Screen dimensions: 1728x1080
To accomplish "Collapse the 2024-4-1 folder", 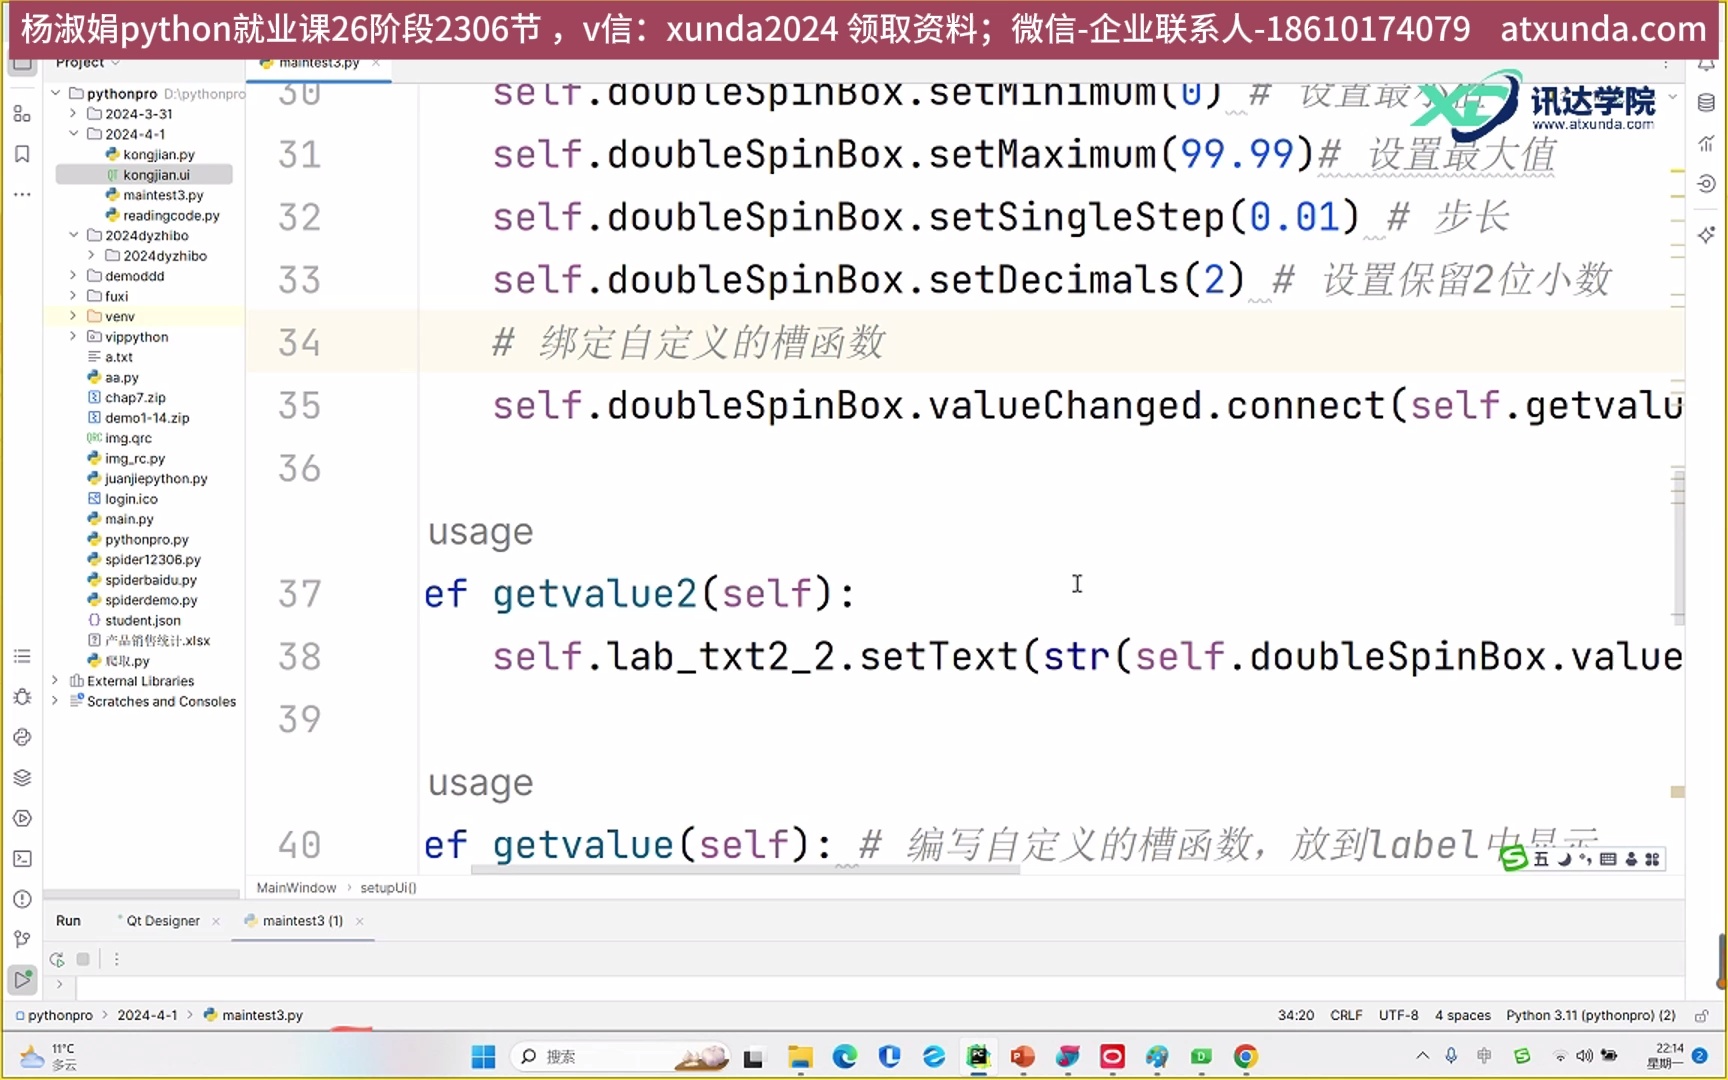I will pos(72,133).
